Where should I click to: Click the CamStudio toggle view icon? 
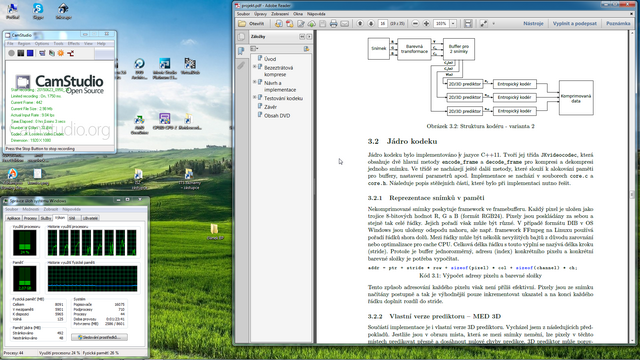(42, 53)
